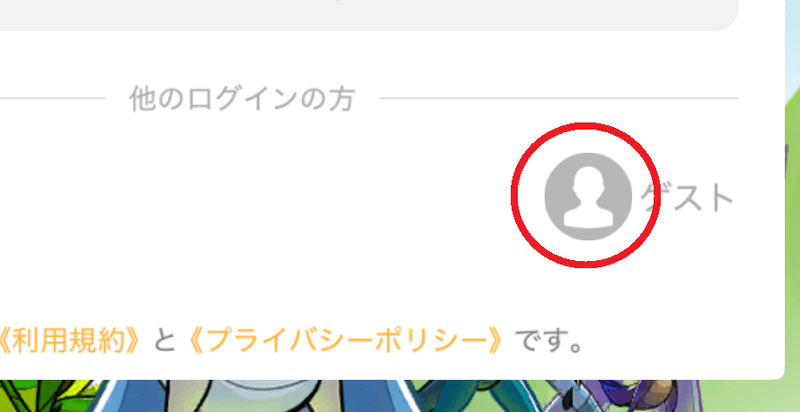
Task: Click the green leafy artwork at bottom left
Action: pos(46,397)
